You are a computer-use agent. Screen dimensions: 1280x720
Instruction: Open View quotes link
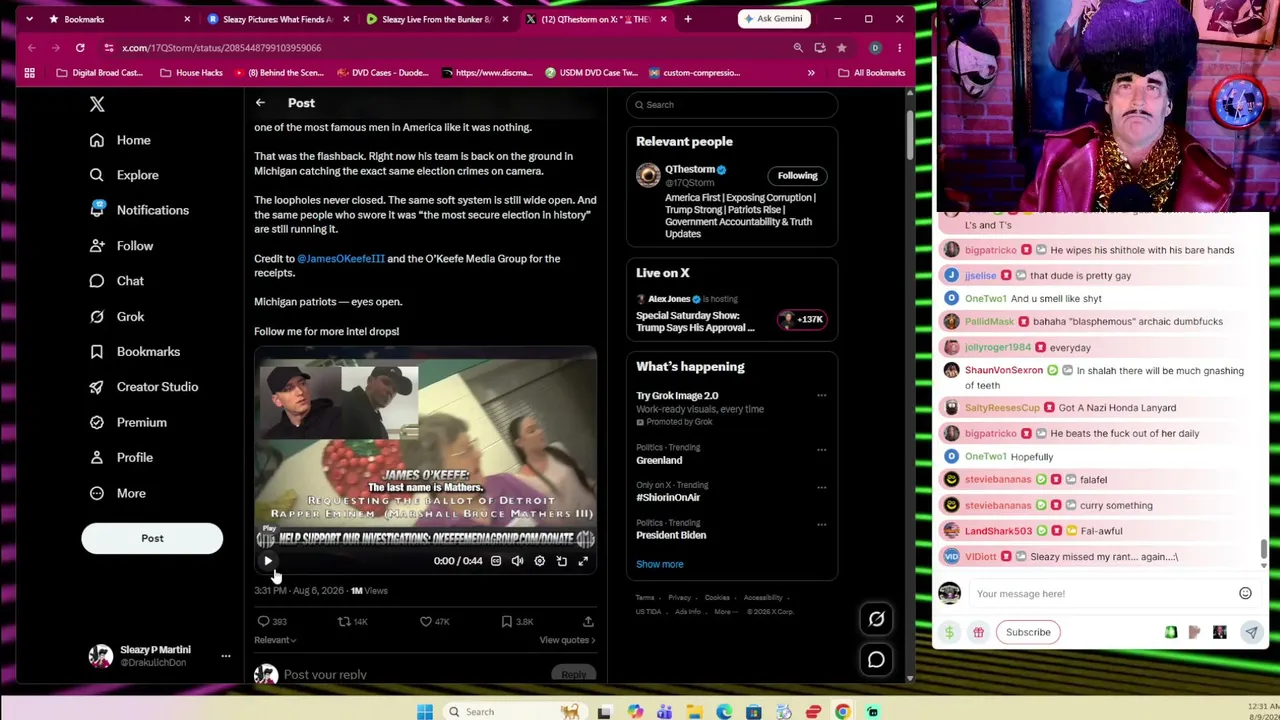click(567, 640)
